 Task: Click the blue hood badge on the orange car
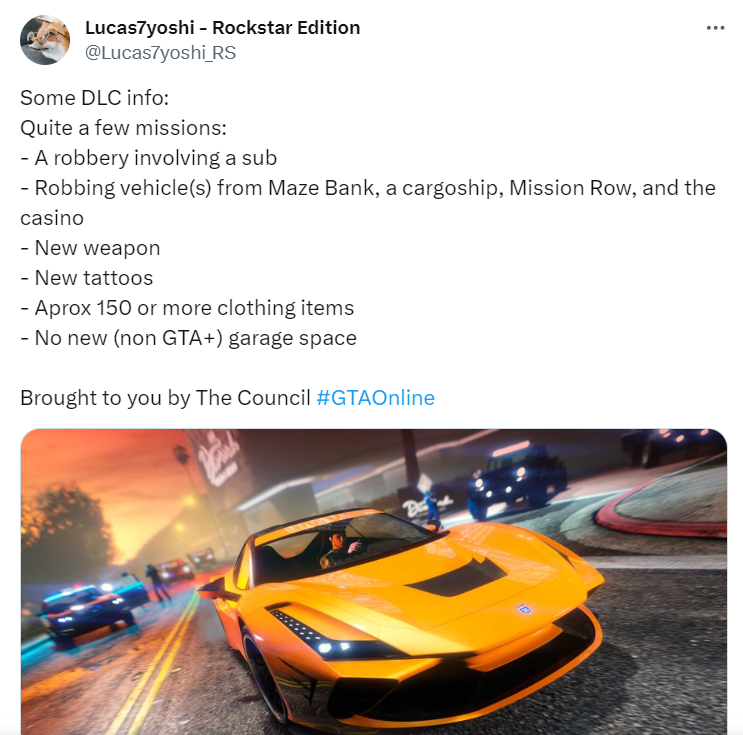click(x=524, y=609)
